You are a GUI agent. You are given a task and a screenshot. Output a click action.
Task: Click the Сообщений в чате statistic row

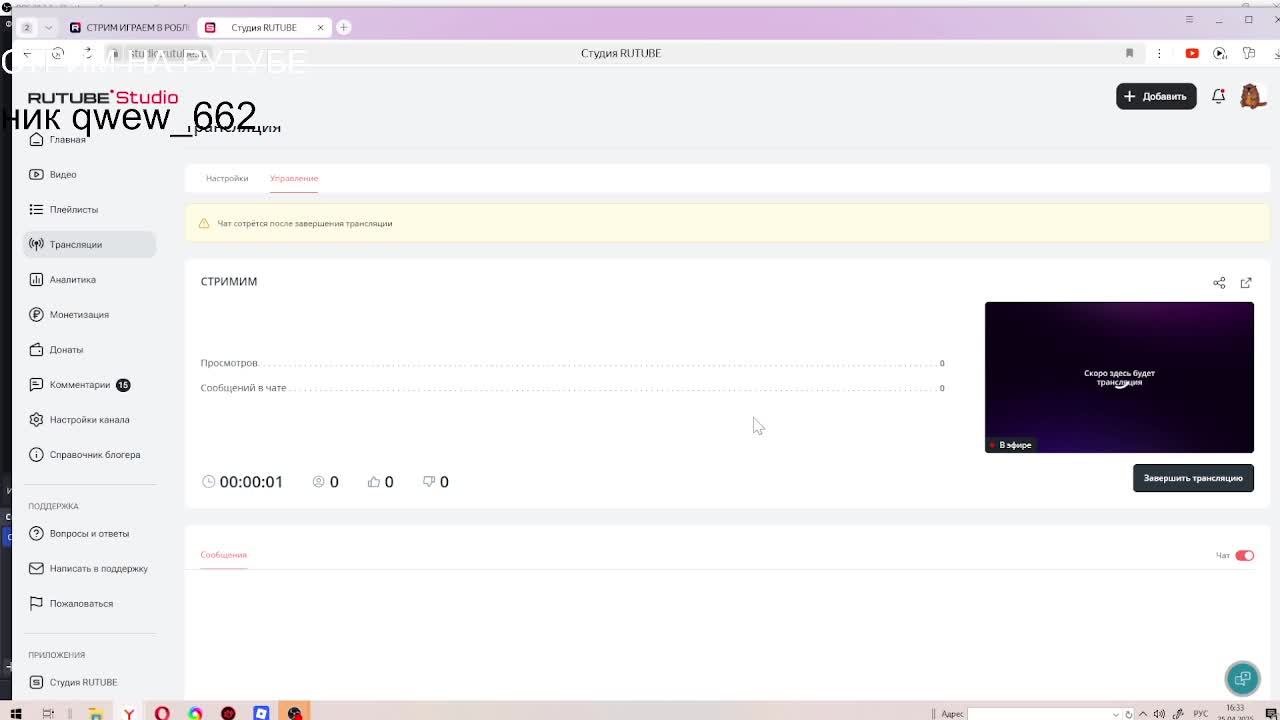[x=572, y=388]
